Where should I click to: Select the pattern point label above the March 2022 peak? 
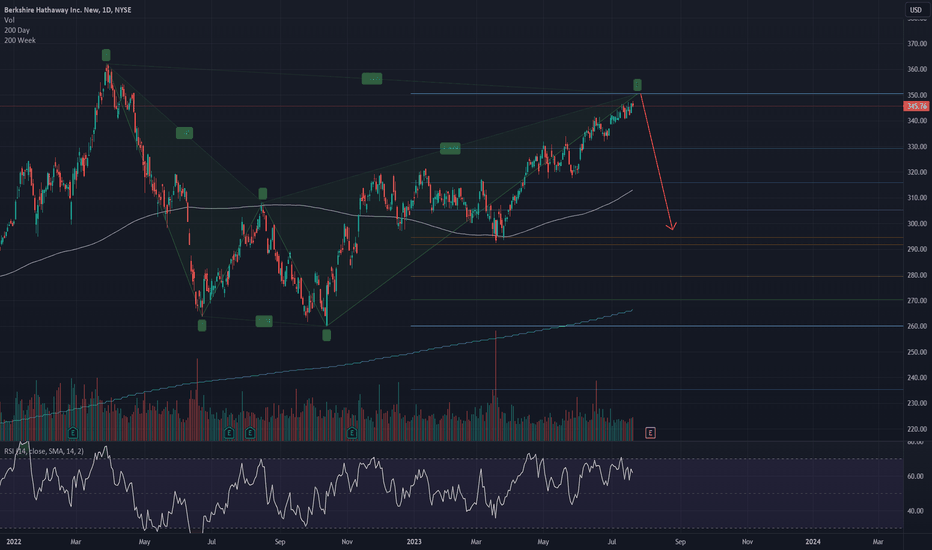106,55
